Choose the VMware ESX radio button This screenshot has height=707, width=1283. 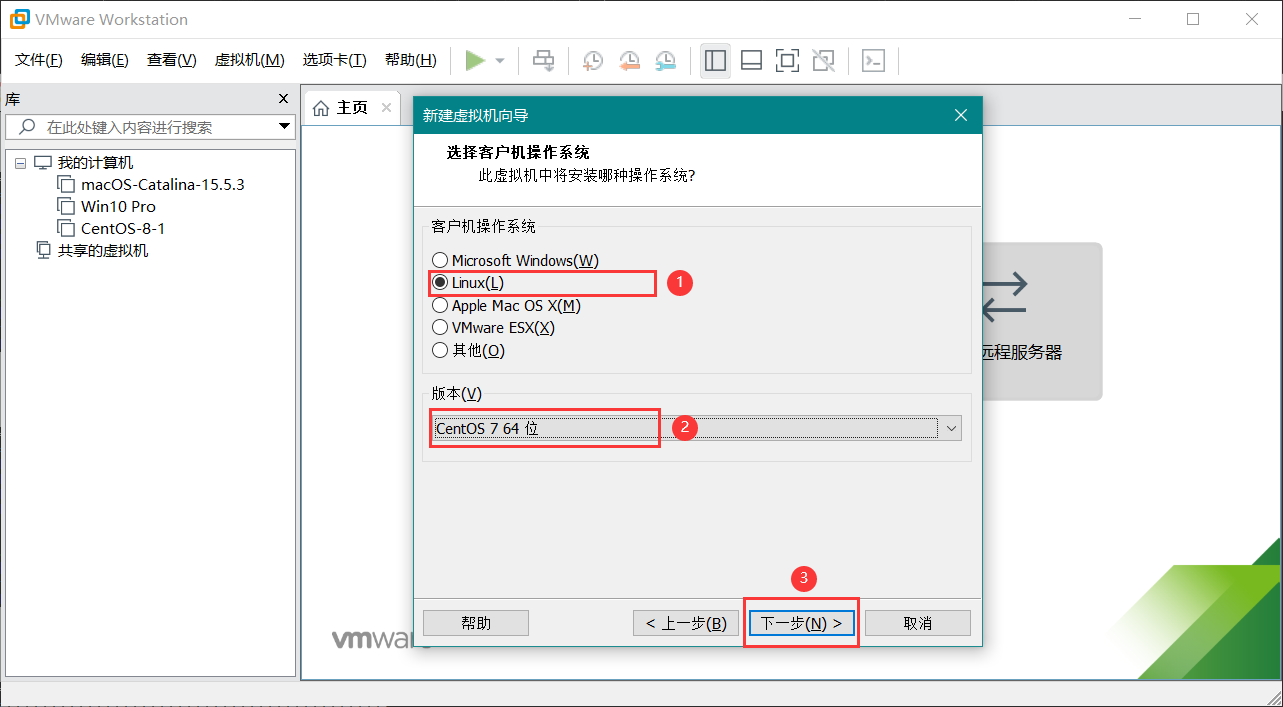click(x=440, y=328)
